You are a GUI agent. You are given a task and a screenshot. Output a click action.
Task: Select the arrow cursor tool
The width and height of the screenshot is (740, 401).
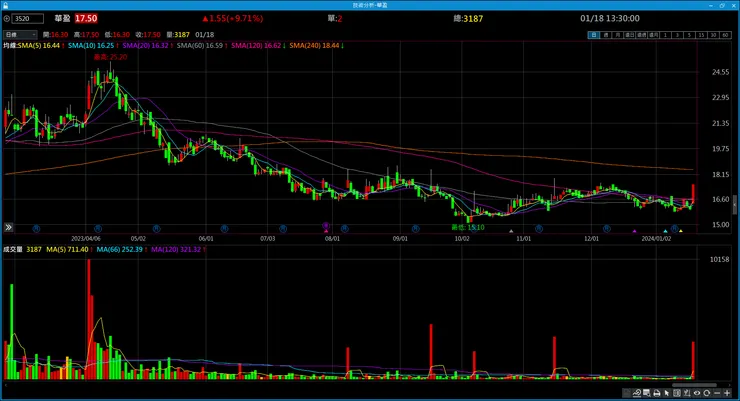coord(667,393)
